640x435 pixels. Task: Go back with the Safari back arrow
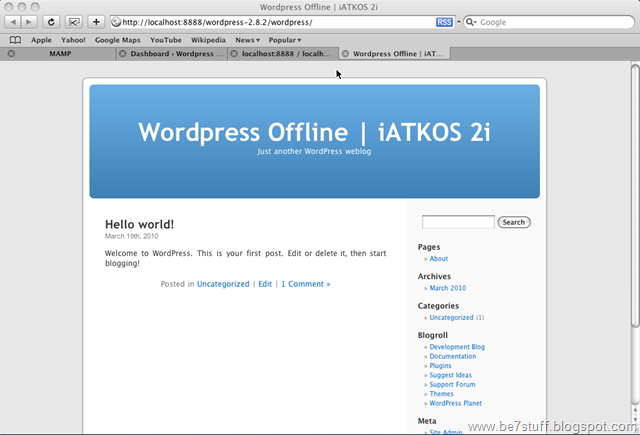coord(13,22)
